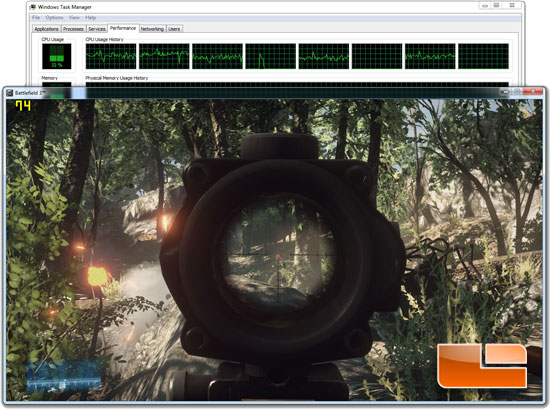Switch to the Users tab
This screenshot has height=409, width=550.
click(x=174, y=29)
